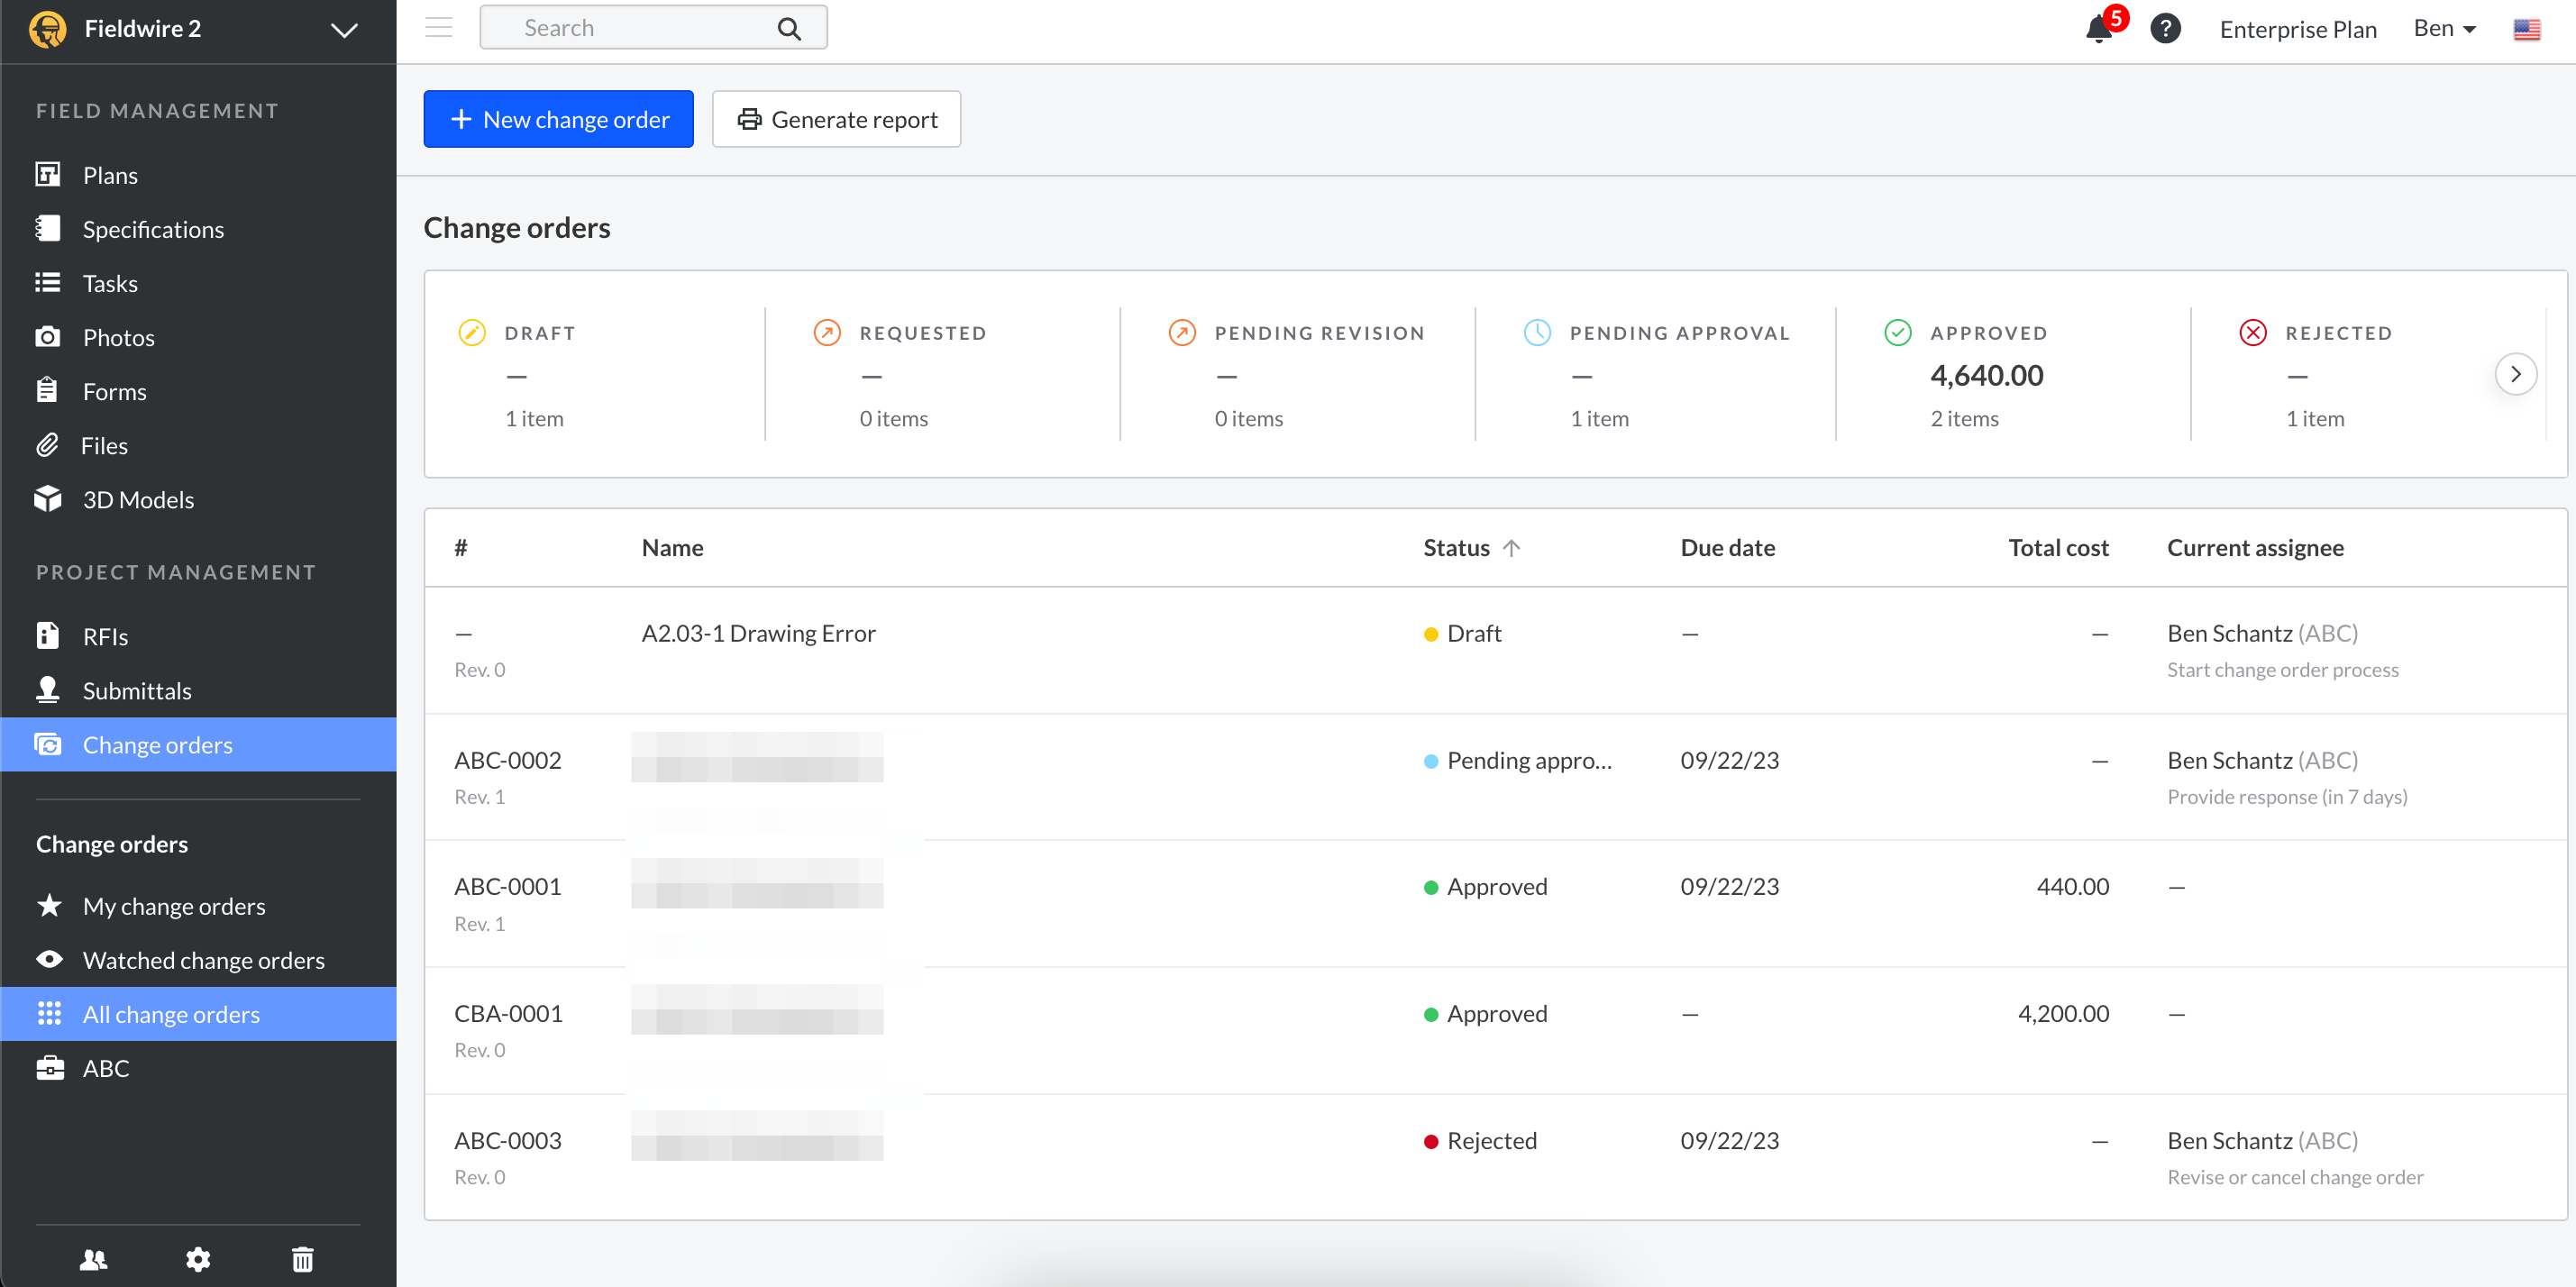Select Change orders in Project Management

click(x=199, y=744)
